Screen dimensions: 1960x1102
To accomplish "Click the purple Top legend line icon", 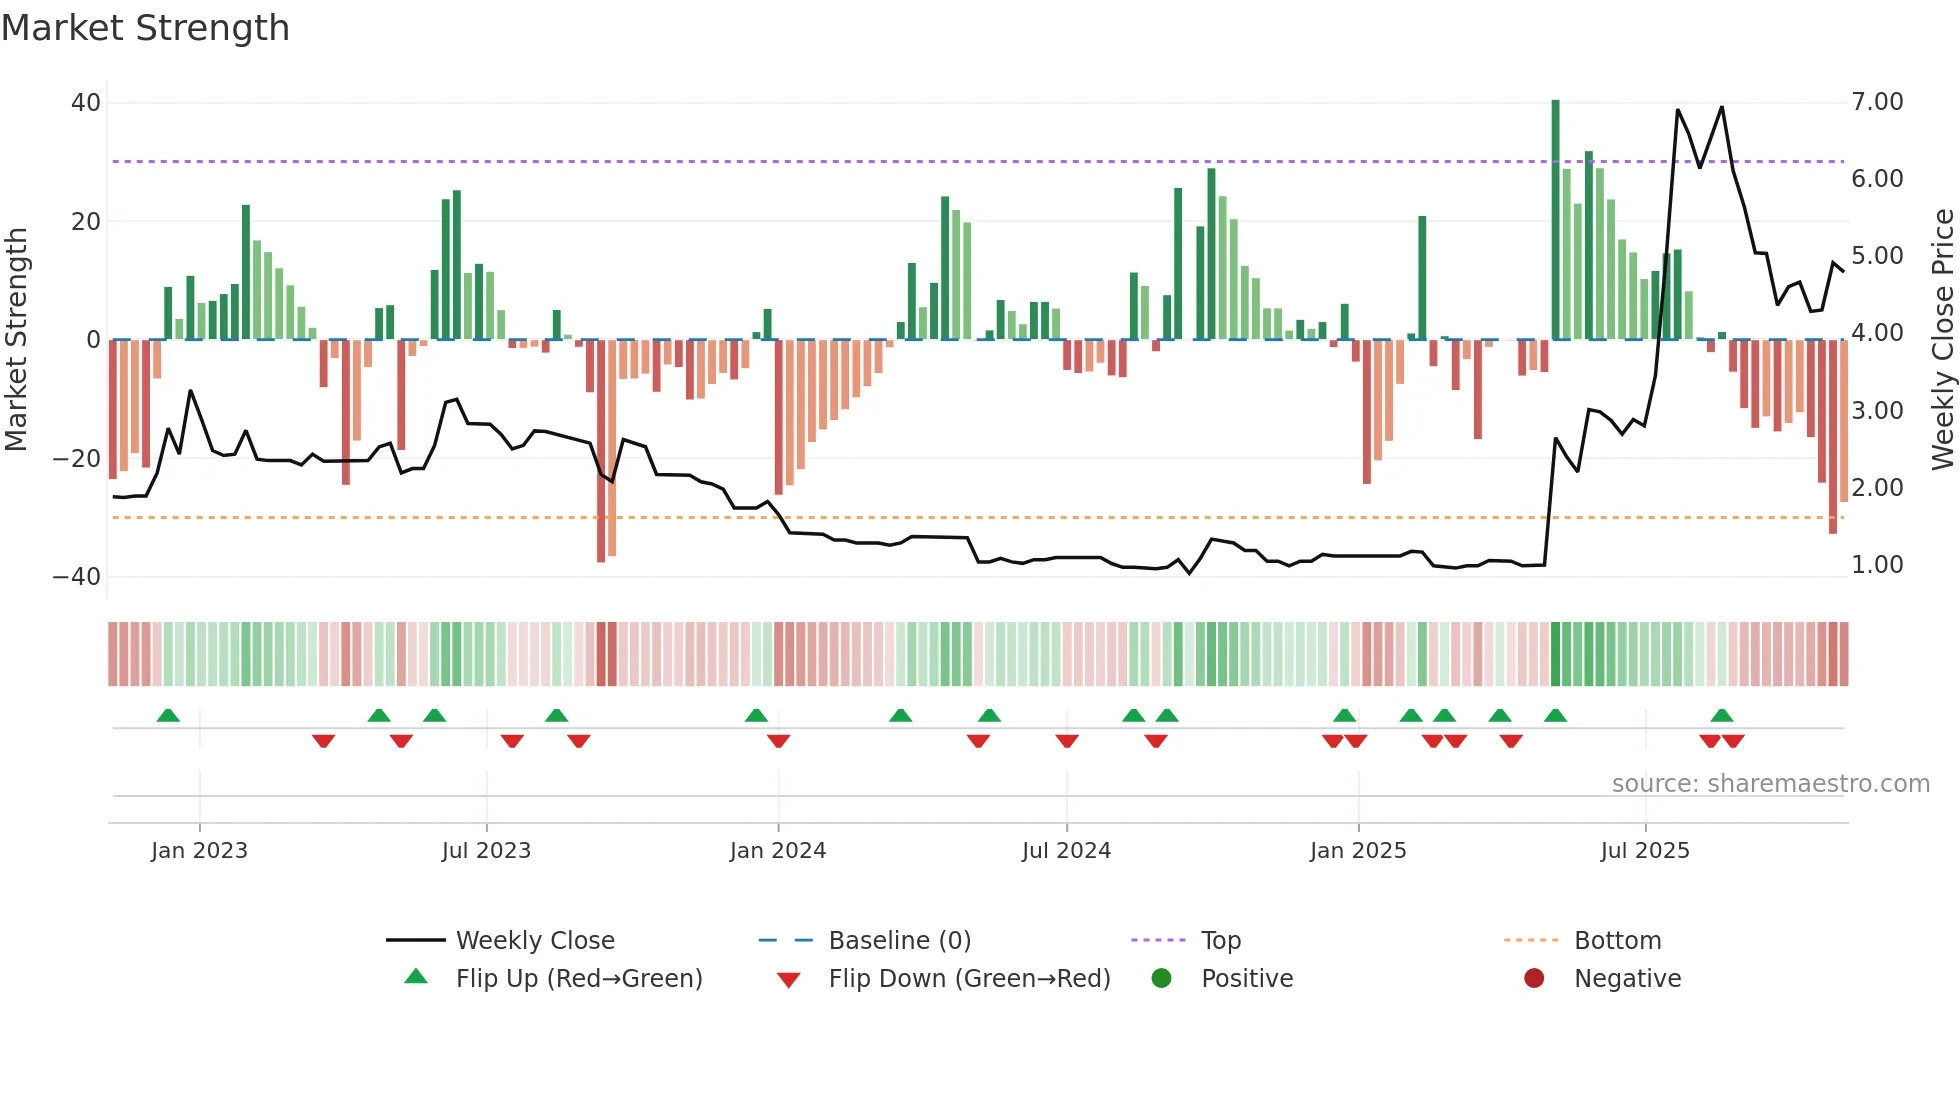I will click(x=1158, y=940).
